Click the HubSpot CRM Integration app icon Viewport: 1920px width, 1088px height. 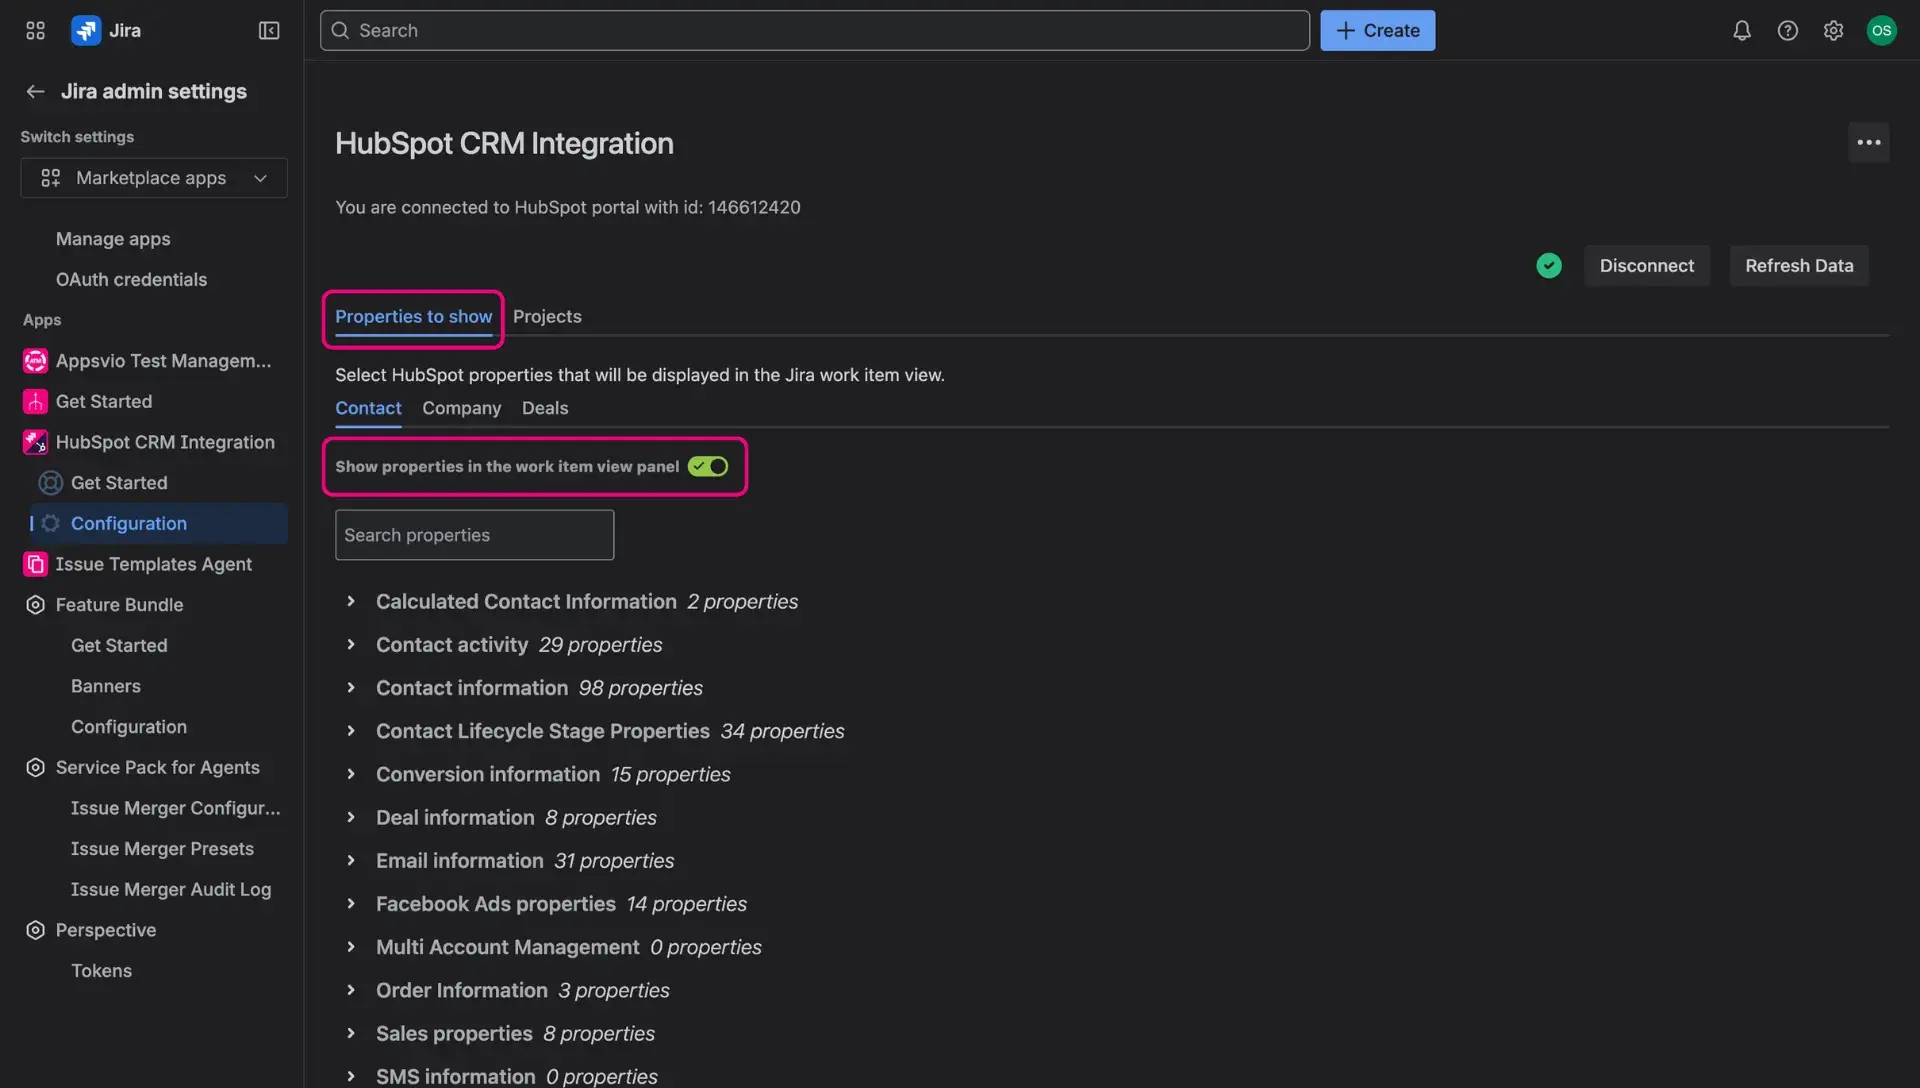(x=35, y=441)
